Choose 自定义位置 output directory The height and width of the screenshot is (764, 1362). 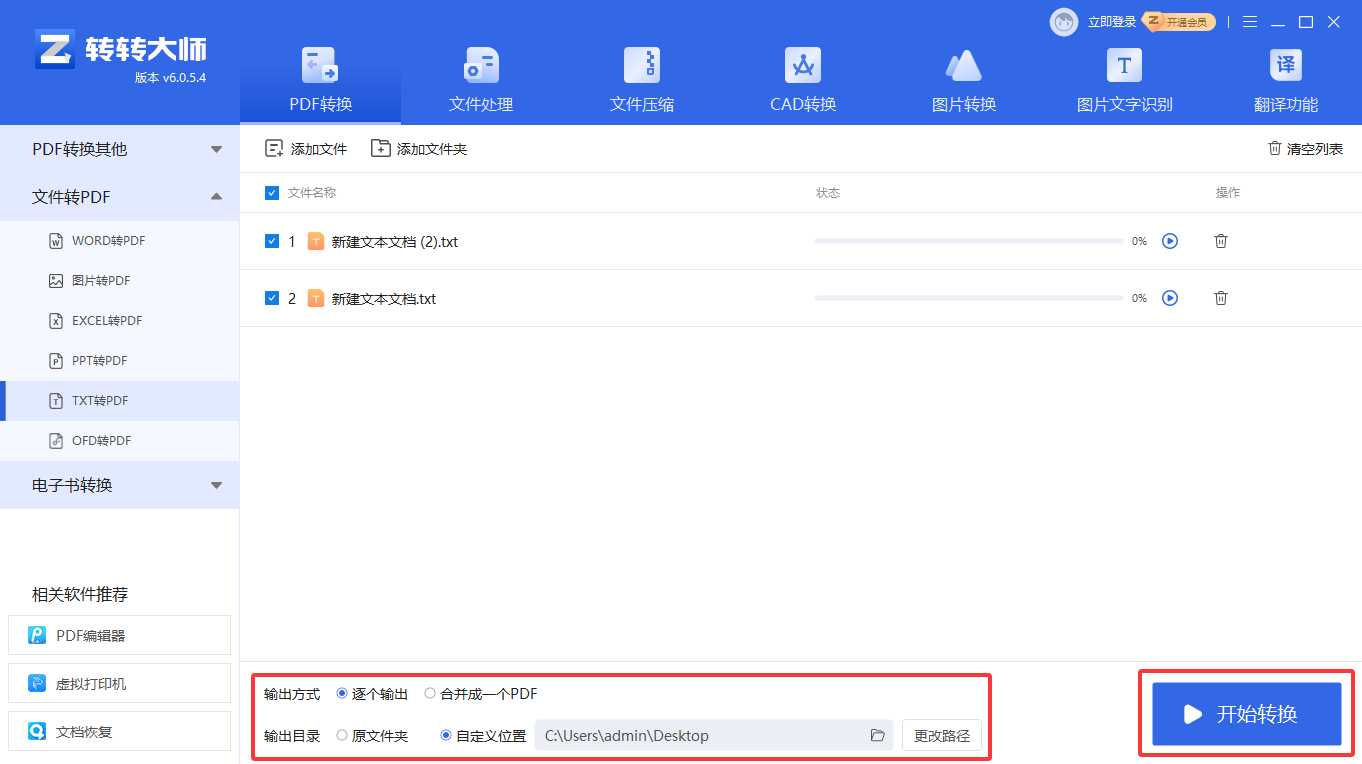446,735
